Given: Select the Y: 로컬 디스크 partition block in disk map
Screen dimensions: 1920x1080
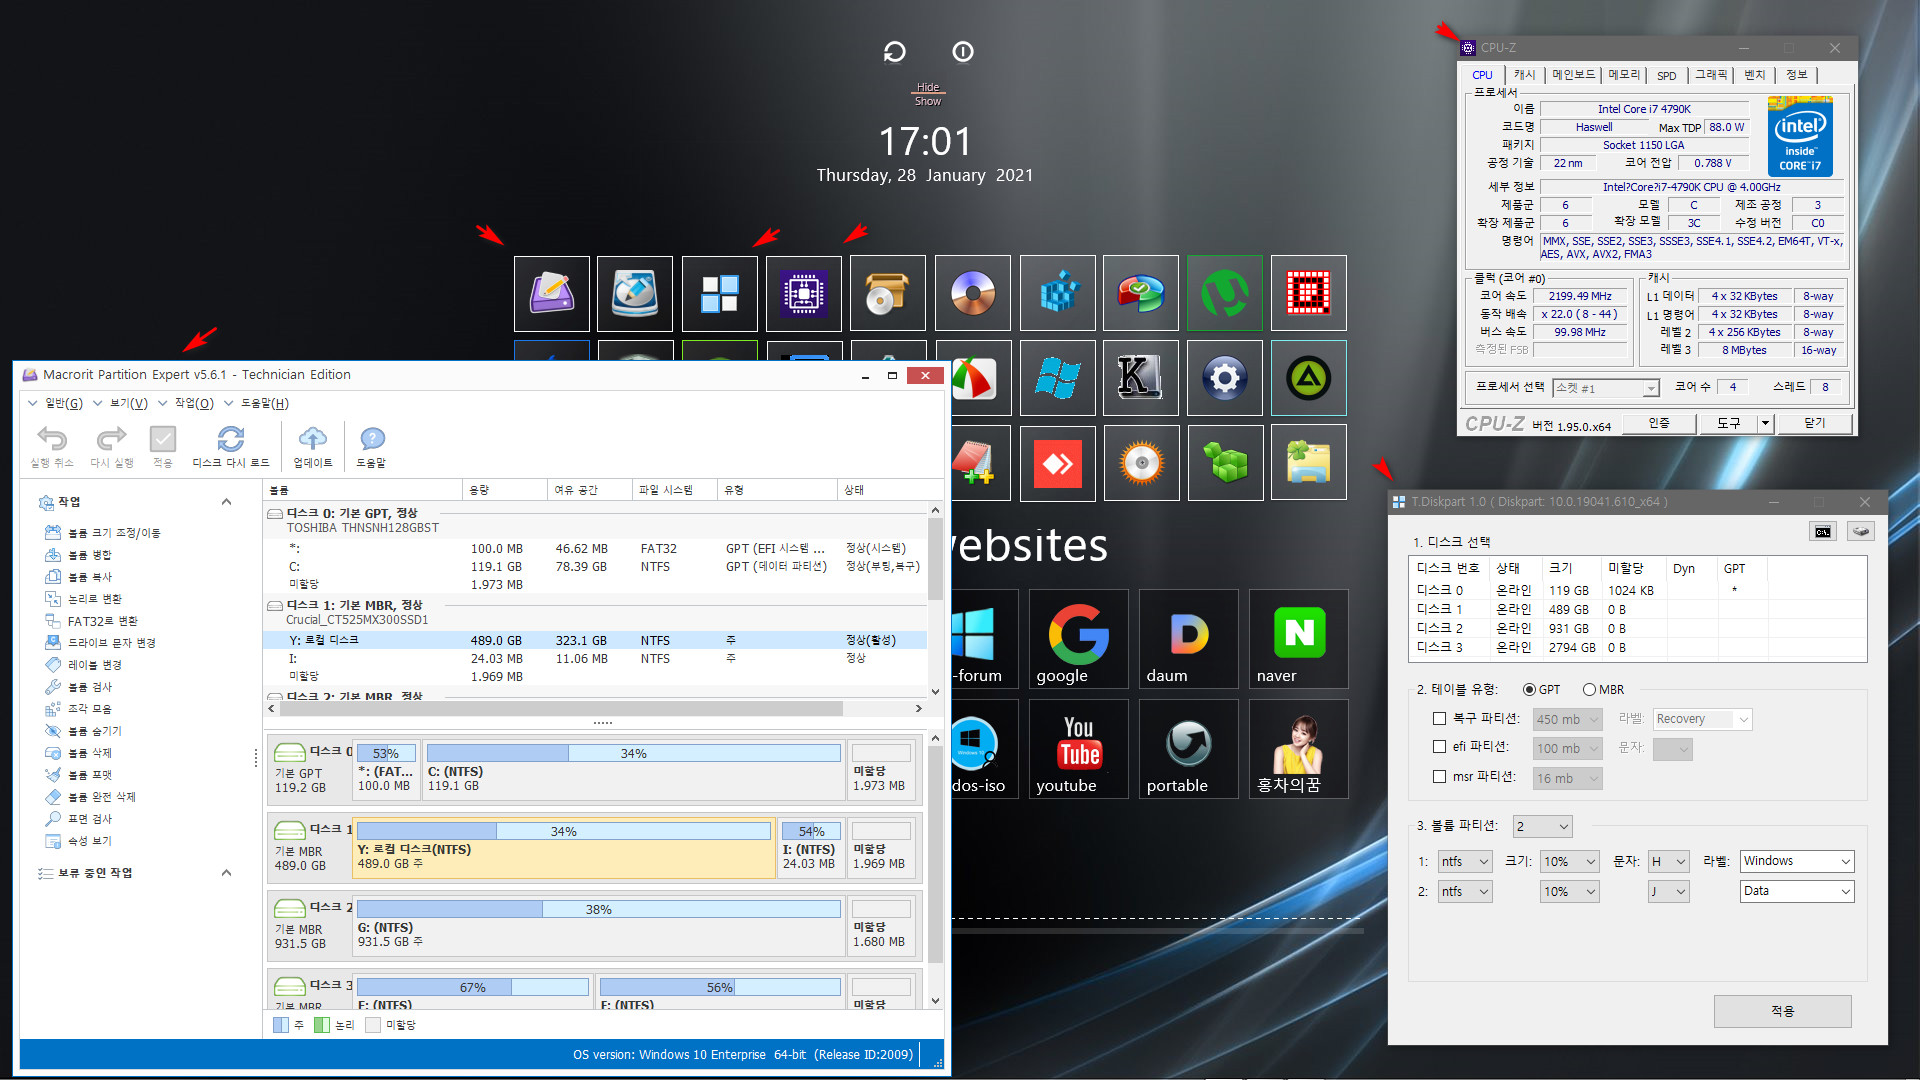Looking at the screenshot, I should (564, 847).
